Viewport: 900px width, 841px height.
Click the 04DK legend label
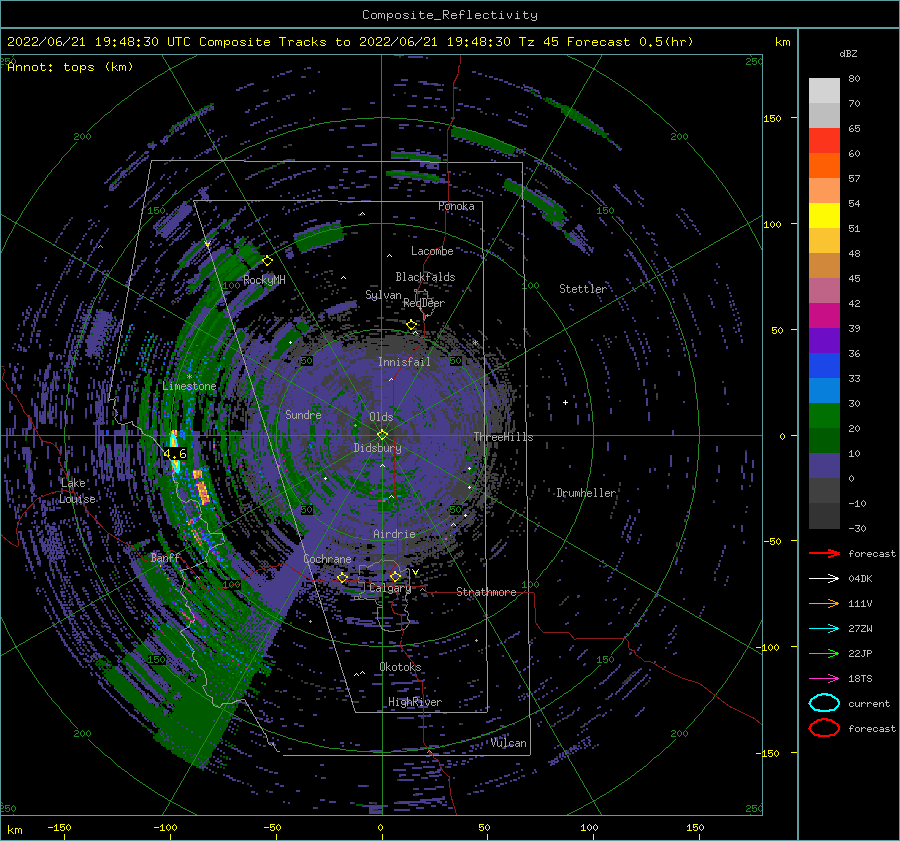tap(860, 579)
